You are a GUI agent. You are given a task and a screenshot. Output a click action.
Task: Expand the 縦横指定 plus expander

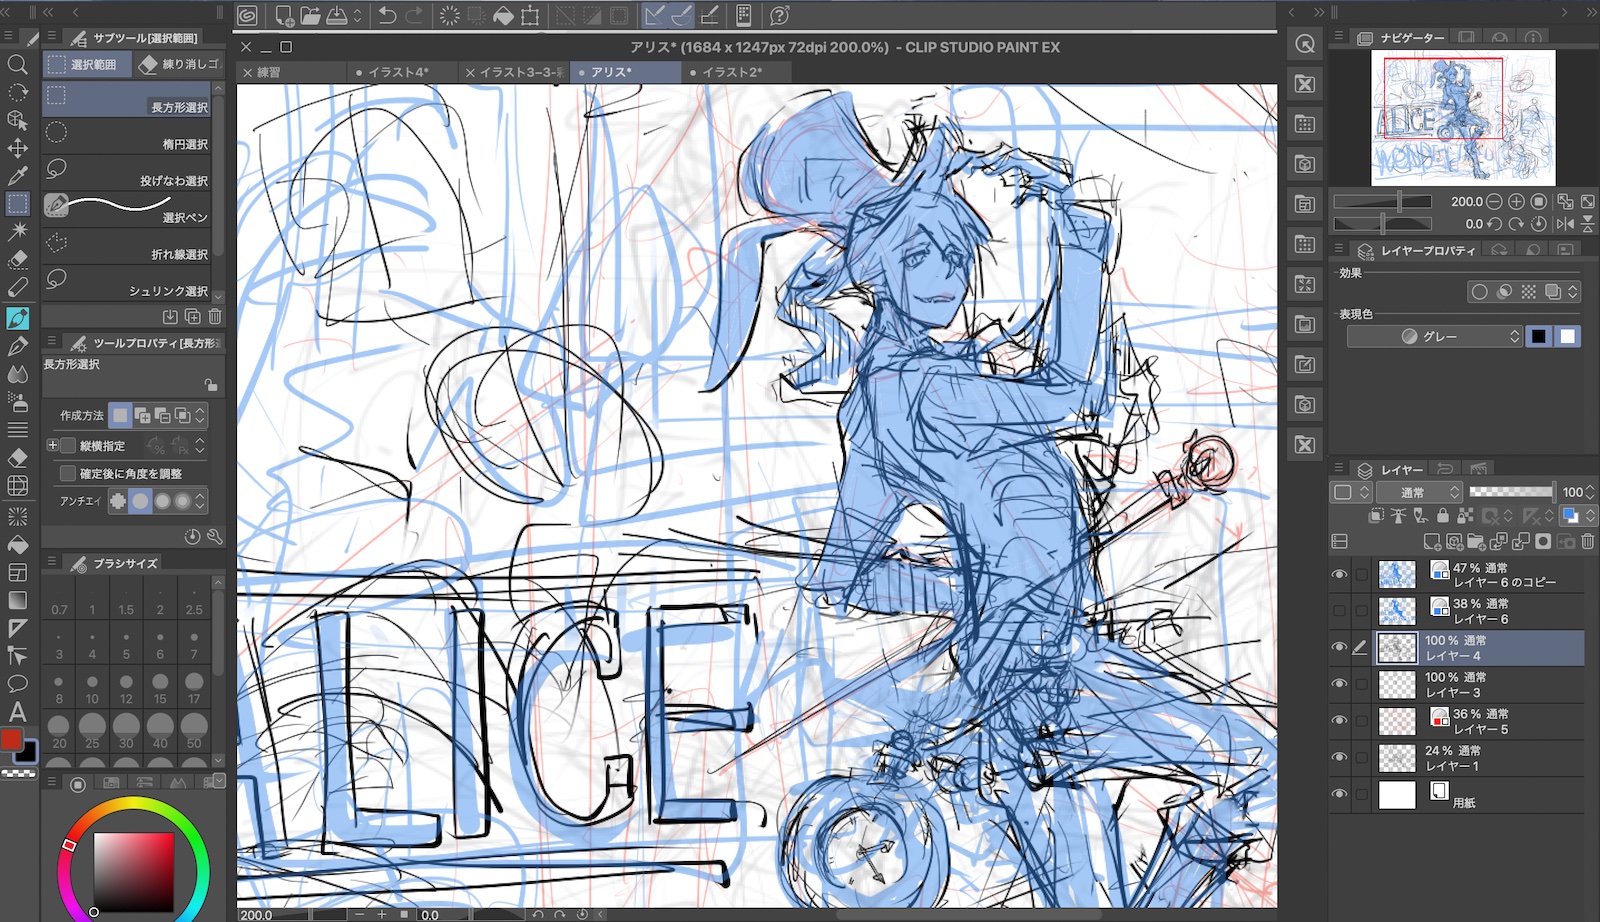point(52,445)
